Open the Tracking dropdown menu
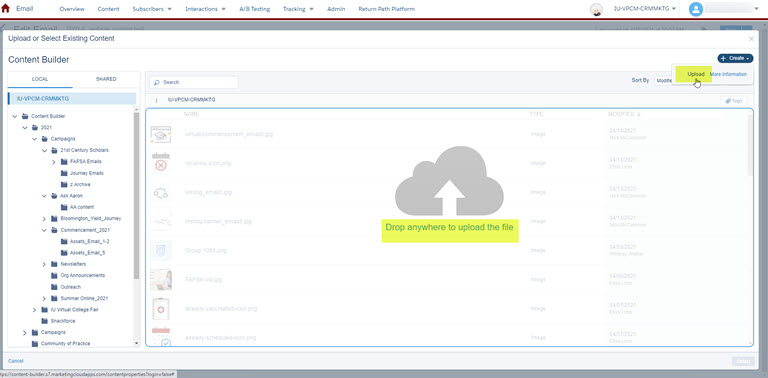Screen dimensions: 768x378 tap(298, 9)
